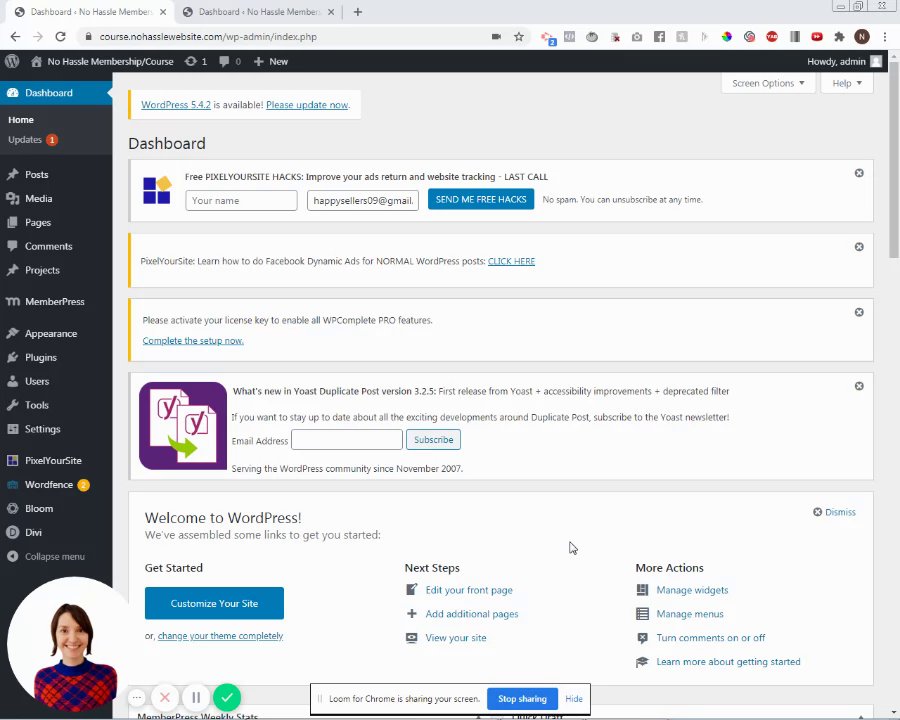The width and height of the screenshot is (900, 720).
Task: Focus the Yoast Email Address field
Action: pos(347,440)
